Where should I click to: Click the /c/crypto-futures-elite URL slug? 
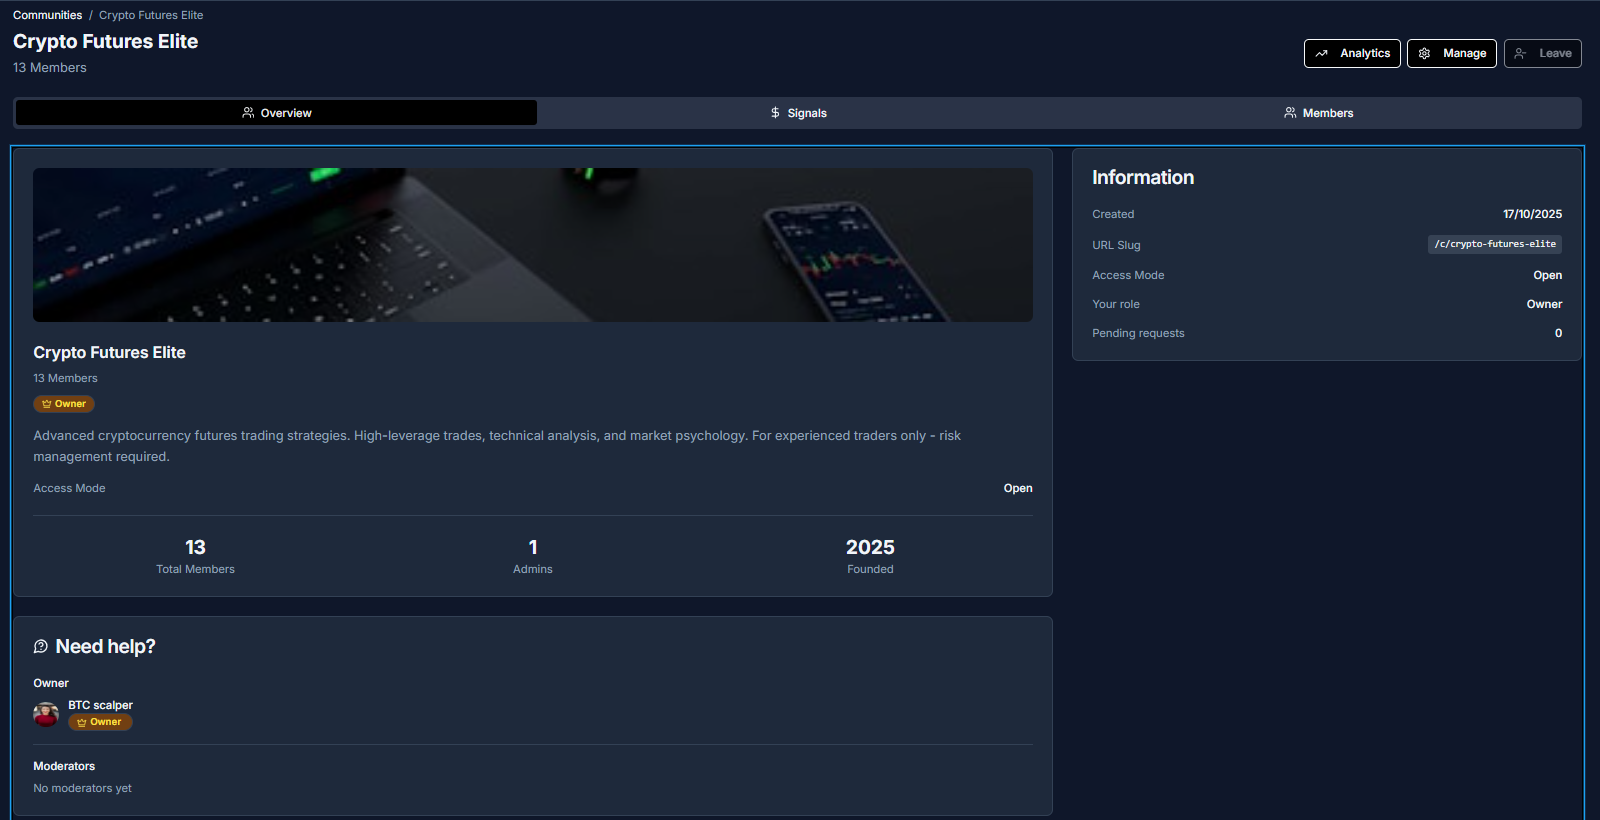(1495, 244)
